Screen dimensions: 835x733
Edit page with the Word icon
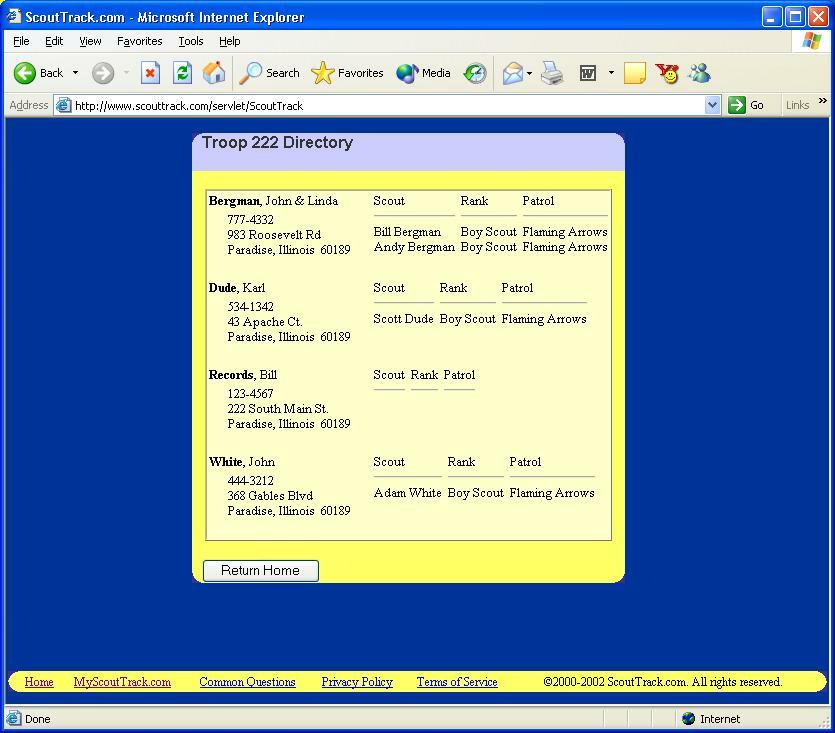[588, 73]
